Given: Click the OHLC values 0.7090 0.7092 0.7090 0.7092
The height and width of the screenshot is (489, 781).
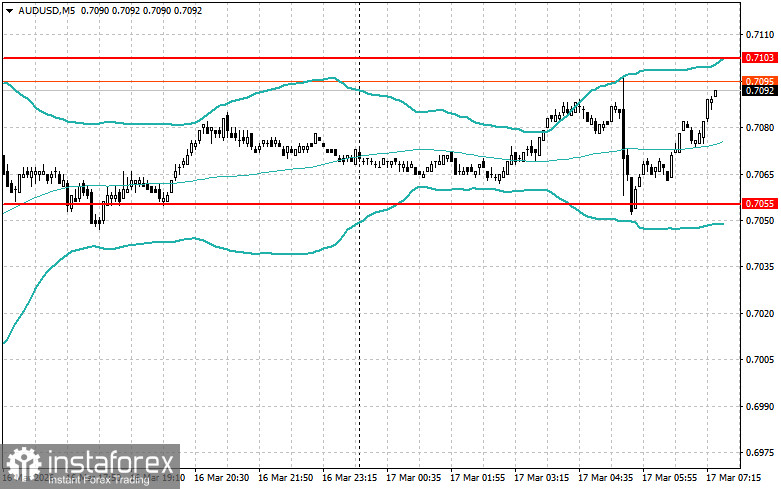Looking at the screenshot, I should tap(141, 10).
